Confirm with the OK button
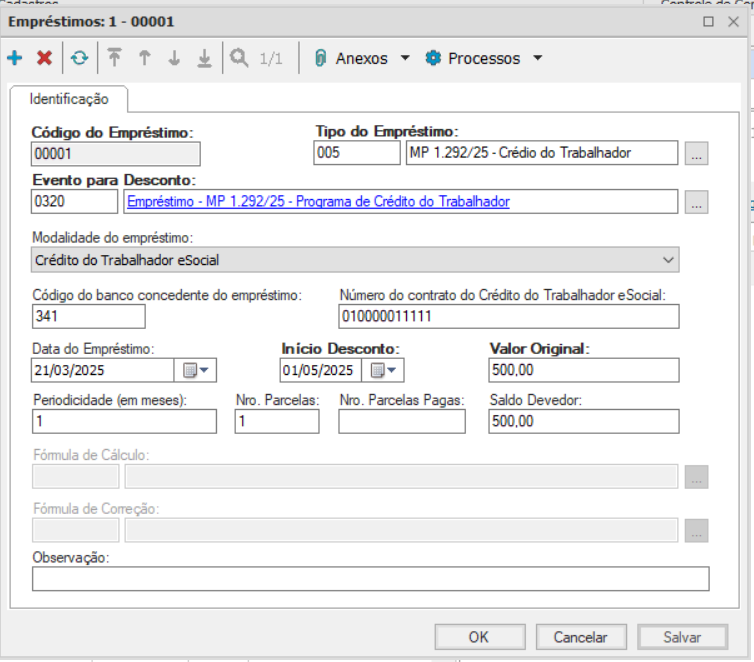This screenshot has height=662, width=754. (x=480, y=637)
